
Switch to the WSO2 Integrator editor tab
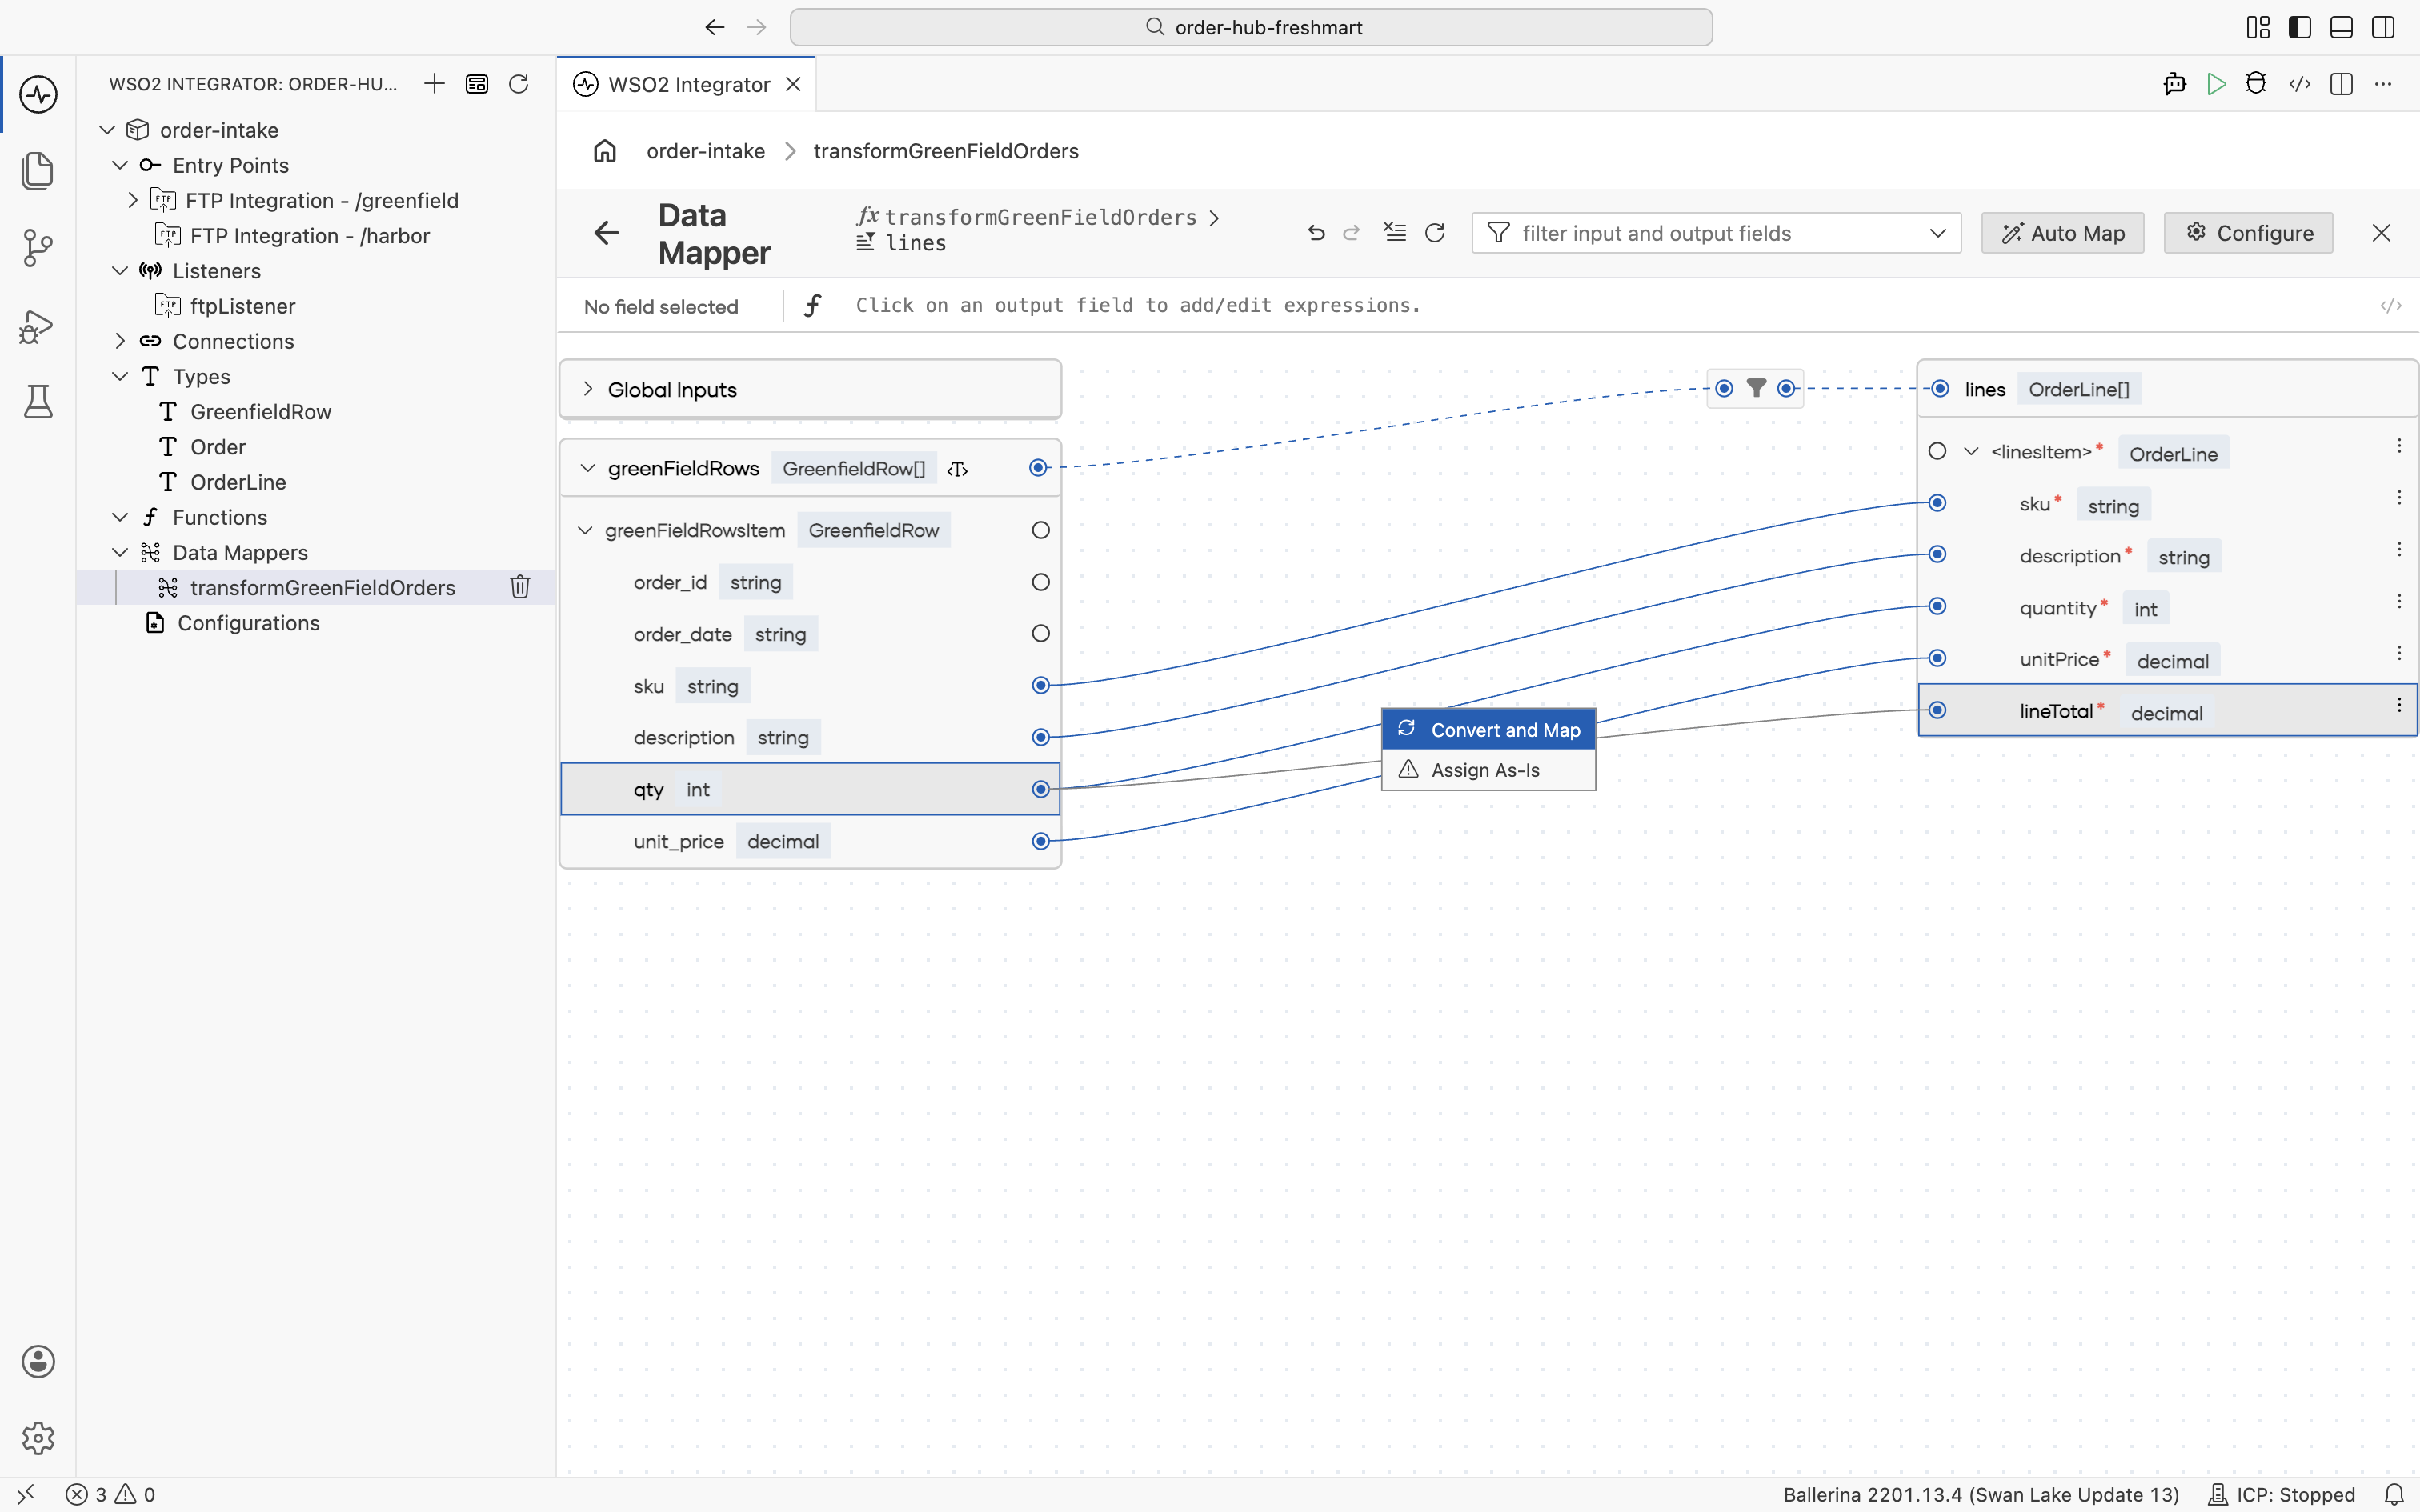pyautogui.click(x=687, y=84)
